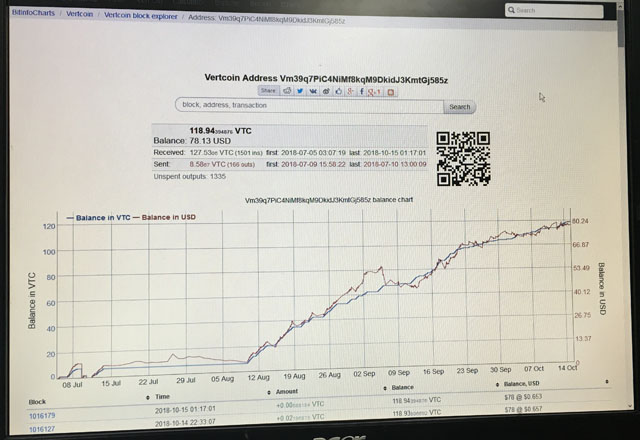The image size is (640, 440).
Task: Open the Vertcoin block explorer breadcrumb
Action: point(141,16)
